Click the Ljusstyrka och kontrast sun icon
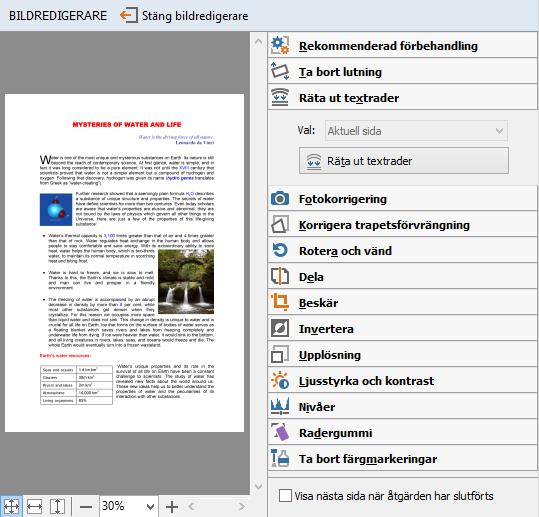 click(x=280, y=380)
